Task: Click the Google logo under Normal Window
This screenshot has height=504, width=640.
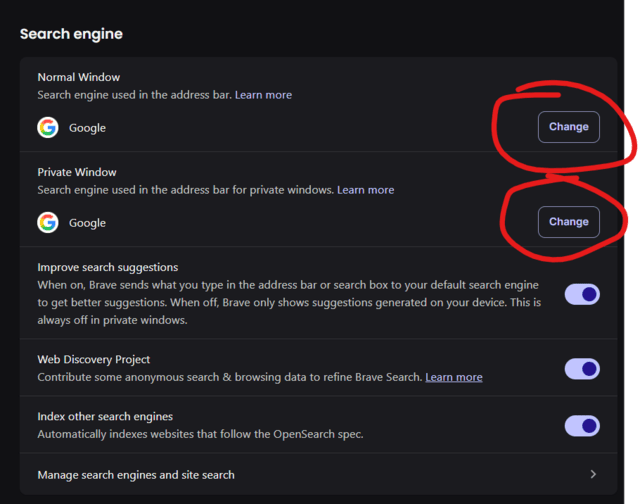Action: (x=48, y=127)
